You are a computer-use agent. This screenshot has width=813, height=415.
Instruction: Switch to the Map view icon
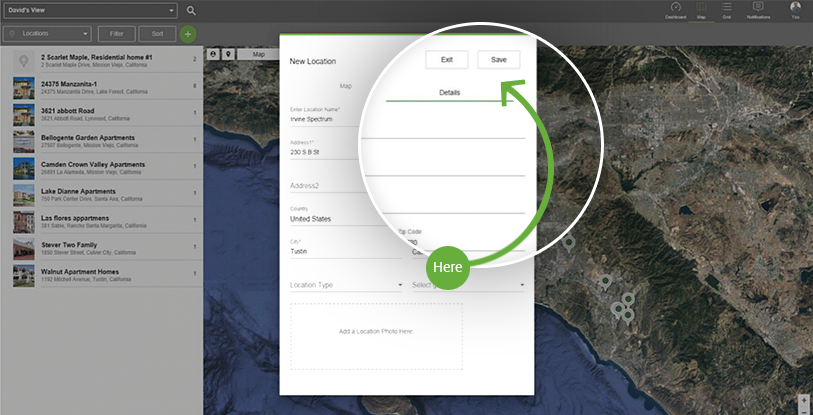(x=701, y=10)
